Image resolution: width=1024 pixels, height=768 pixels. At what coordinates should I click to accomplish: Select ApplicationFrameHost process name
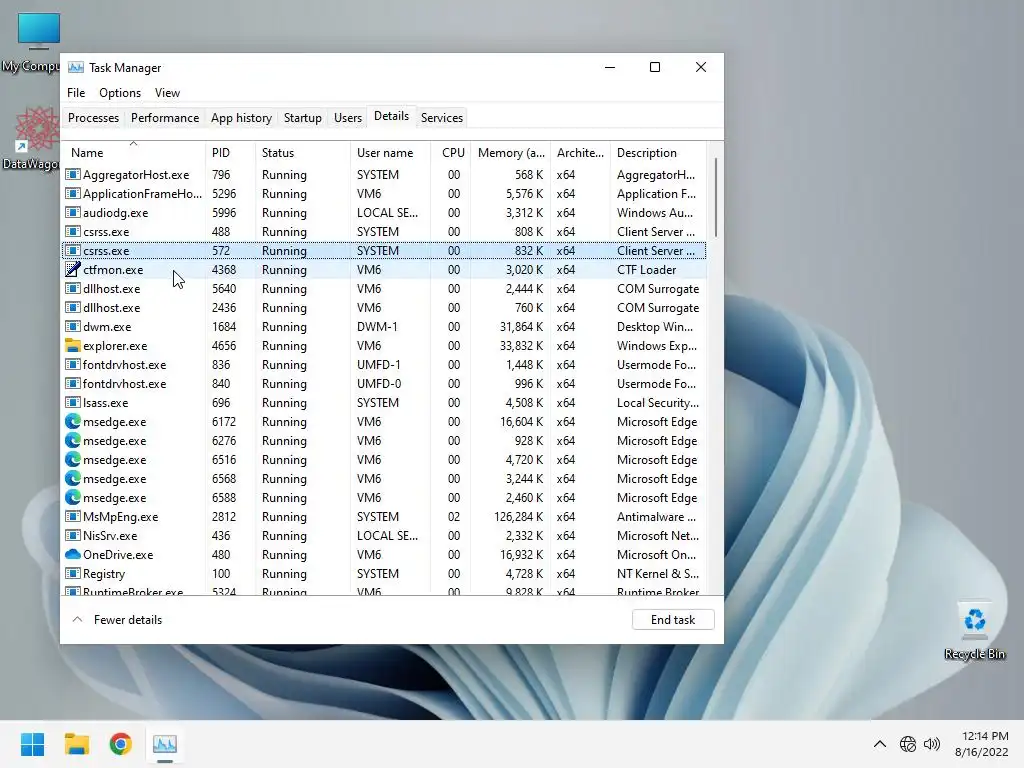click(x=142, y=194)
